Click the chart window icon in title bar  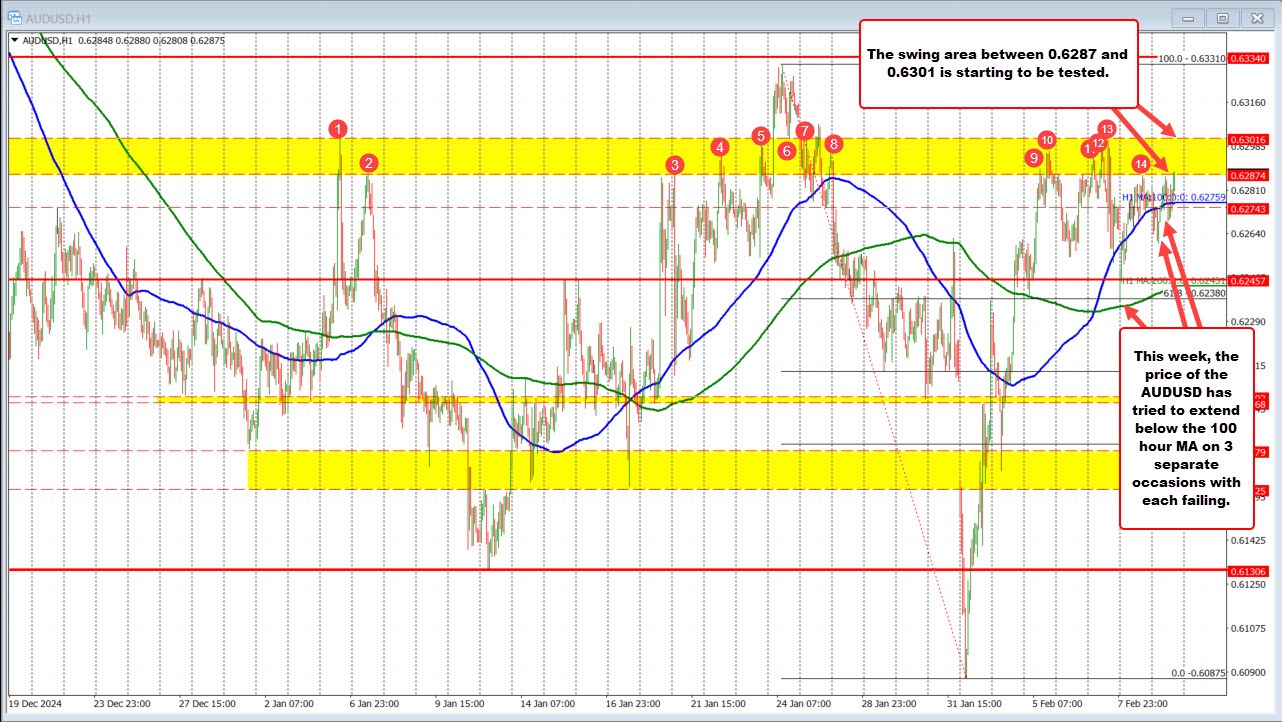point(13,17)
